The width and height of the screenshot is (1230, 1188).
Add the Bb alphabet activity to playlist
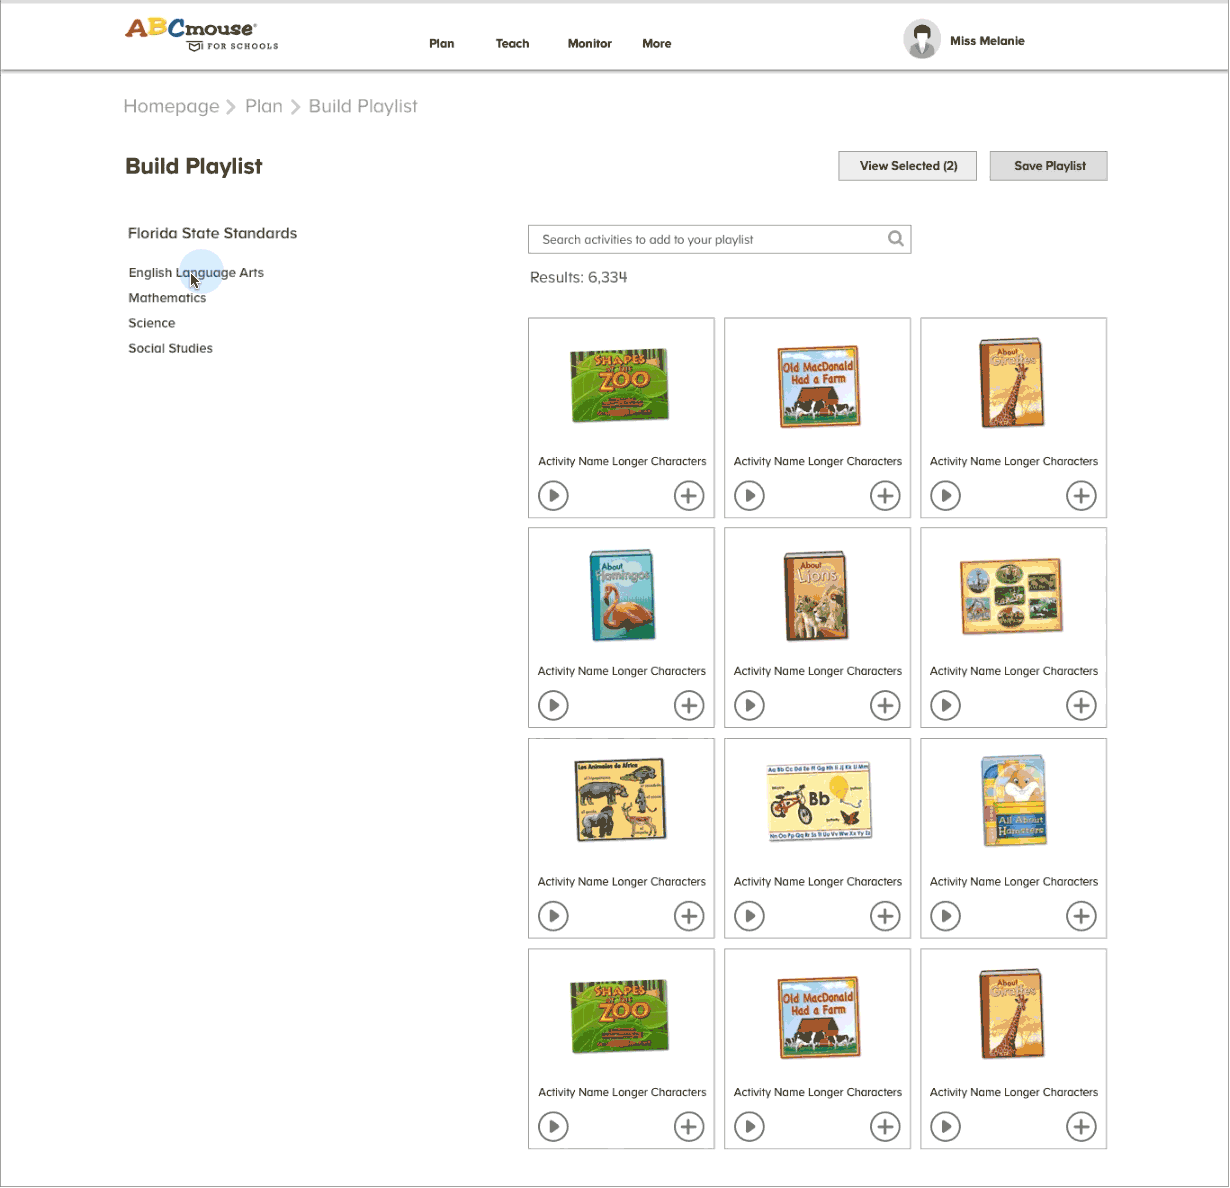pyautogui.click(x=885, y=916)
